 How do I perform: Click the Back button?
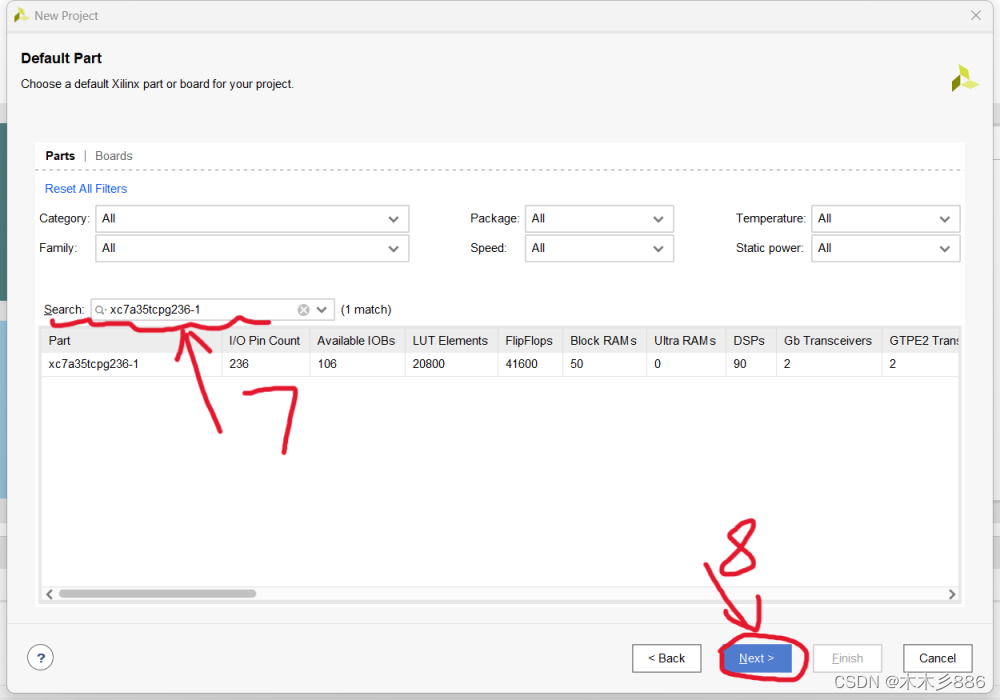coord(666,658)
